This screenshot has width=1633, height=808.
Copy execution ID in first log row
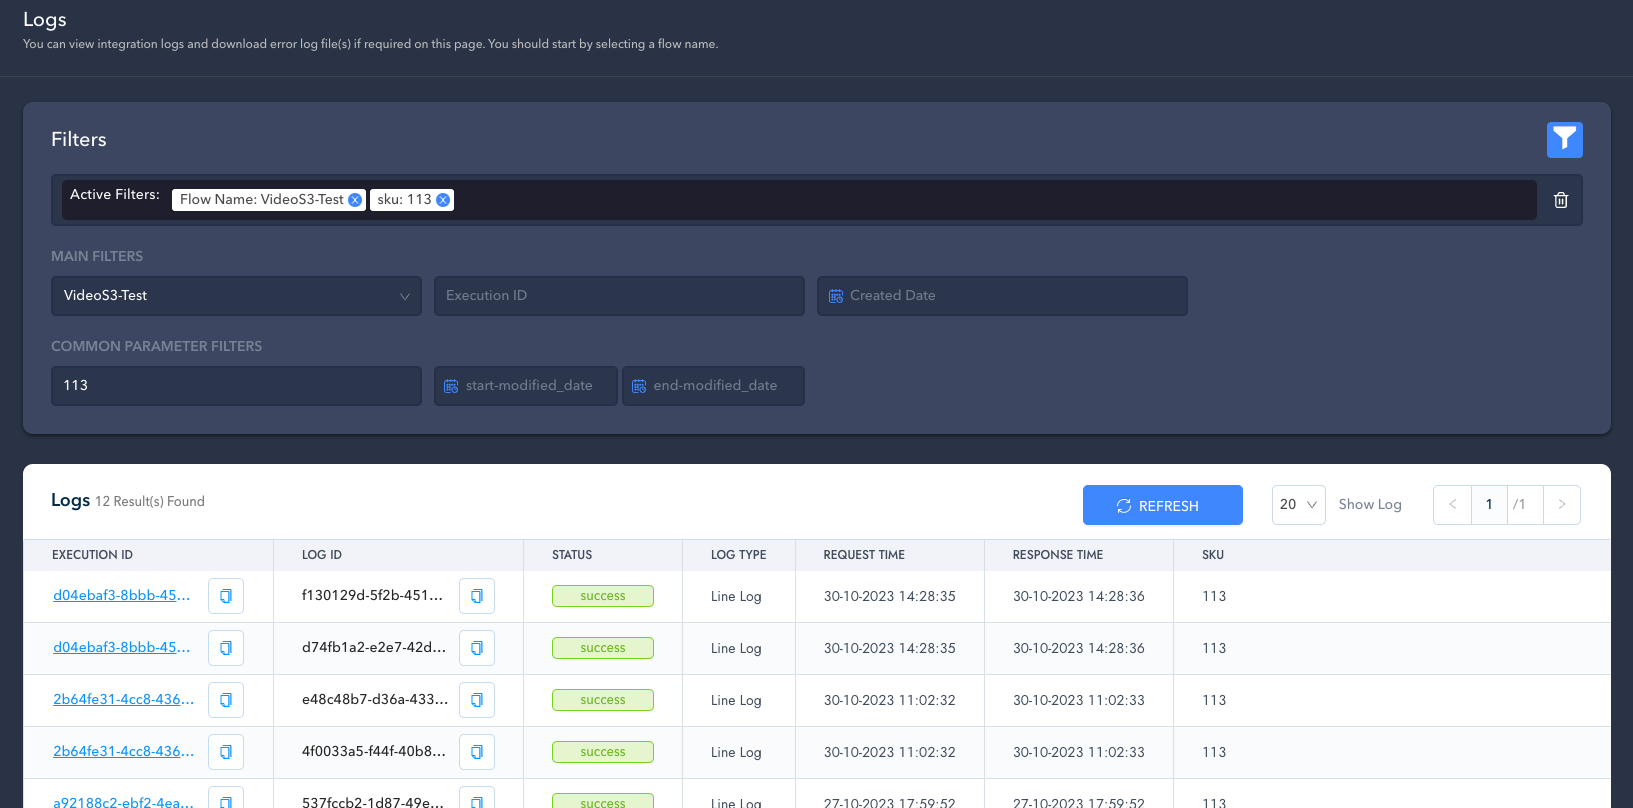point(226,596)
